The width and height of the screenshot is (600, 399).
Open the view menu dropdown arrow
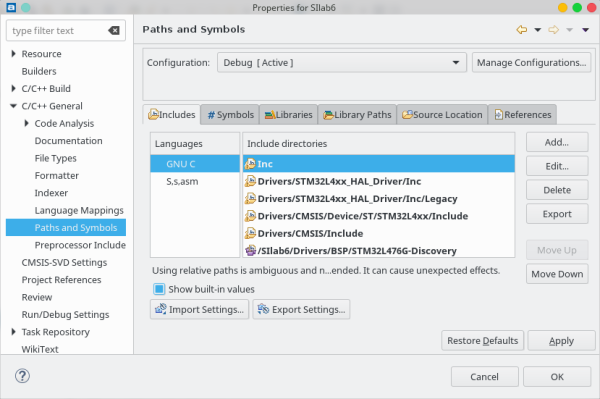tap(585, 30)
